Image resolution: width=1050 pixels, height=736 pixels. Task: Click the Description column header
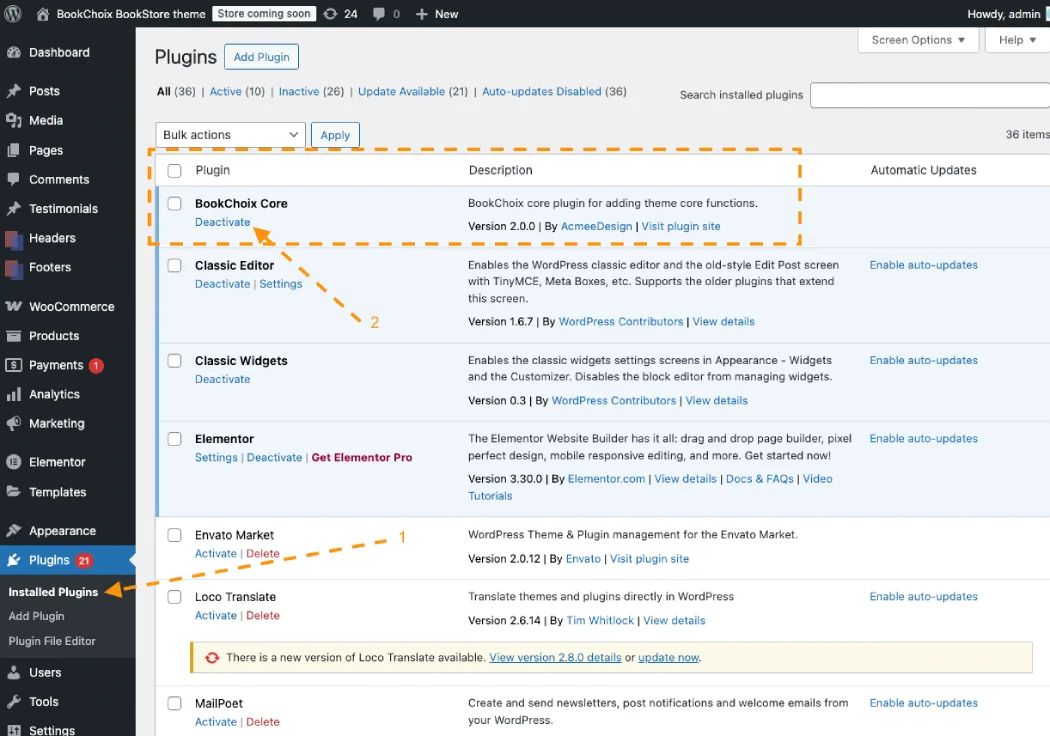pos(500,170)
